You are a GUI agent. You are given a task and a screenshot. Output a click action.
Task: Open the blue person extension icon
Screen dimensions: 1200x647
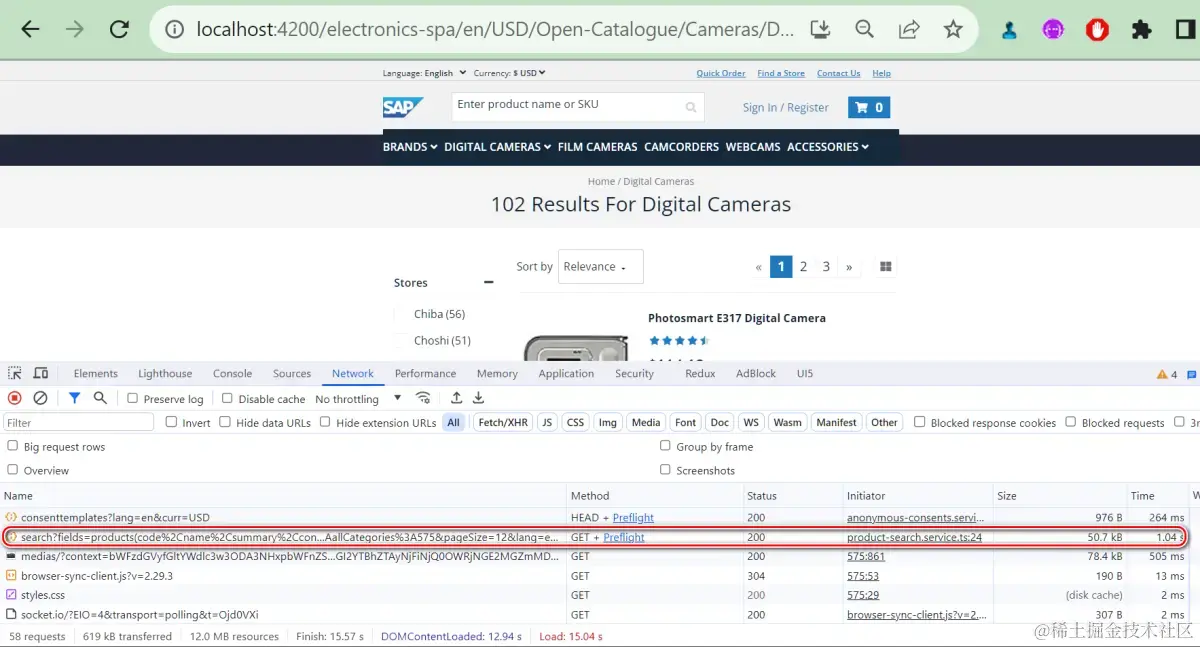(1009, 30)
